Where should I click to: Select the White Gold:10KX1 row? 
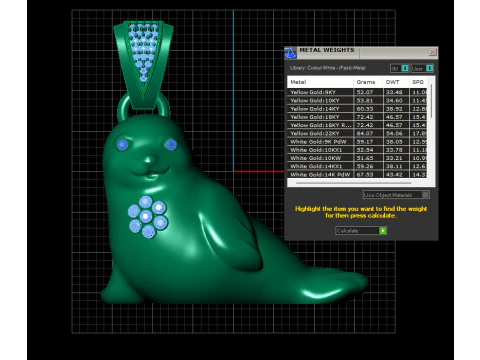point(357,150)
